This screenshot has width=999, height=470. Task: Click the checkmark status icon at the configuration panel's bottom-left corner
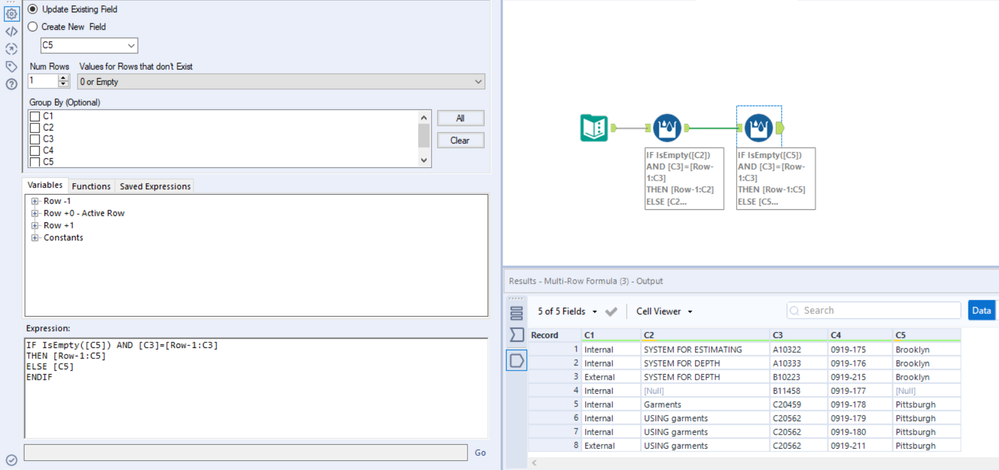pyautogui.click(x=11, y=460)
